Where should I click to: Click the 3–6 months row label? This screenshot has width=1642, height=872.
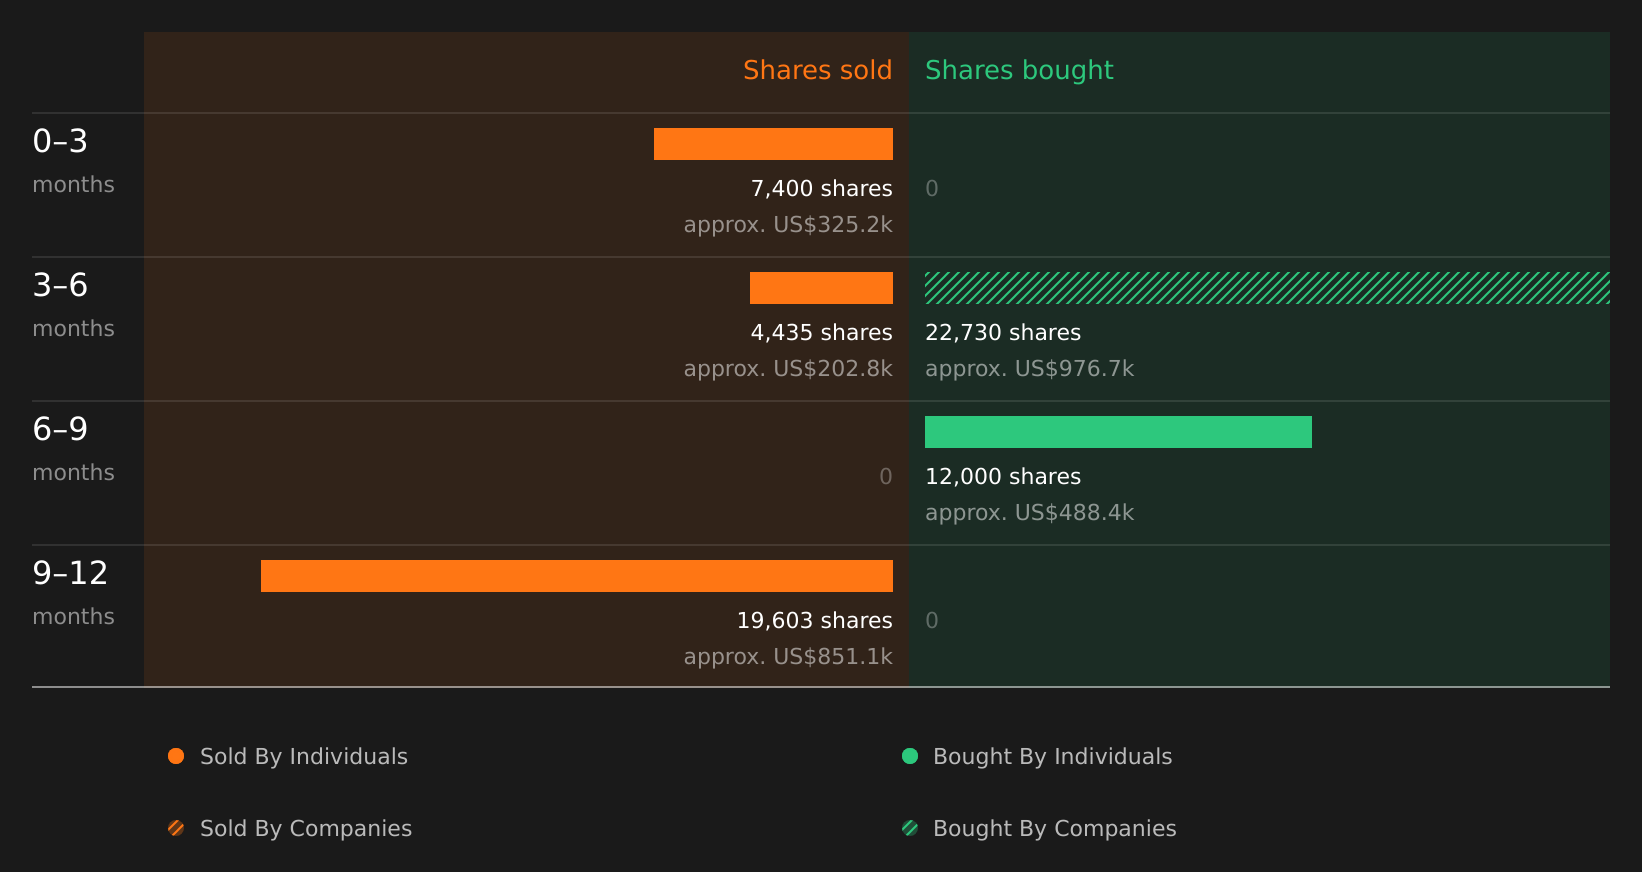(73, 305)
